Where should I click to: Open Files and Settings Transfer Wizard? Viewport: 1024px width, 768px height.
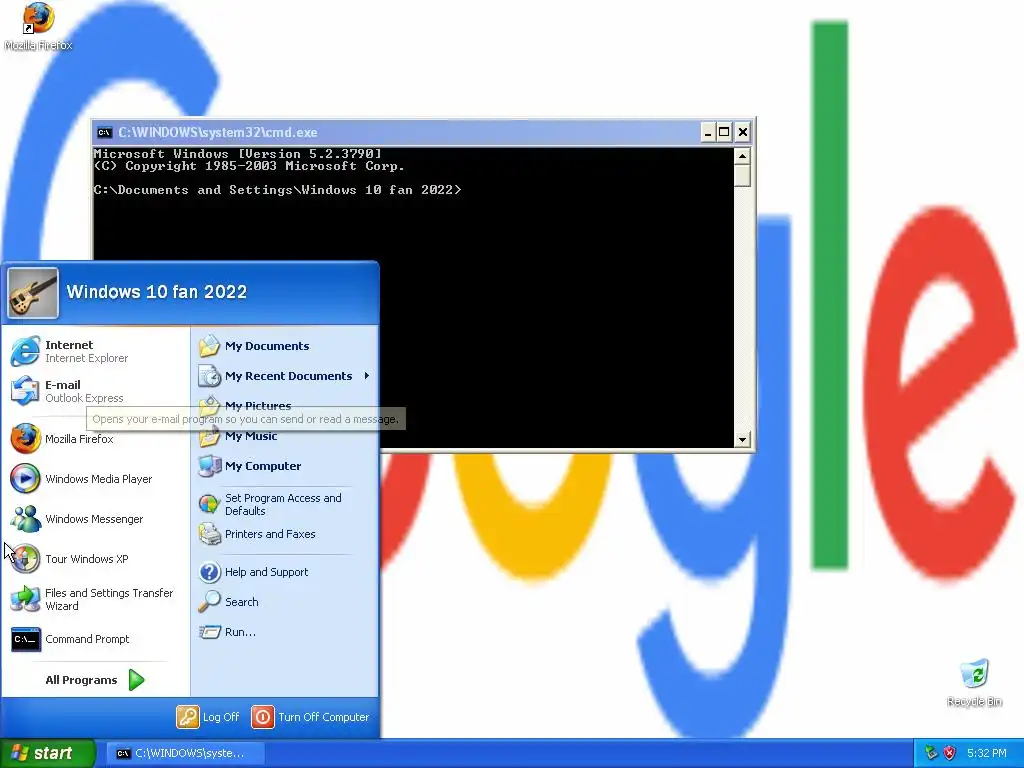[97, 599]
